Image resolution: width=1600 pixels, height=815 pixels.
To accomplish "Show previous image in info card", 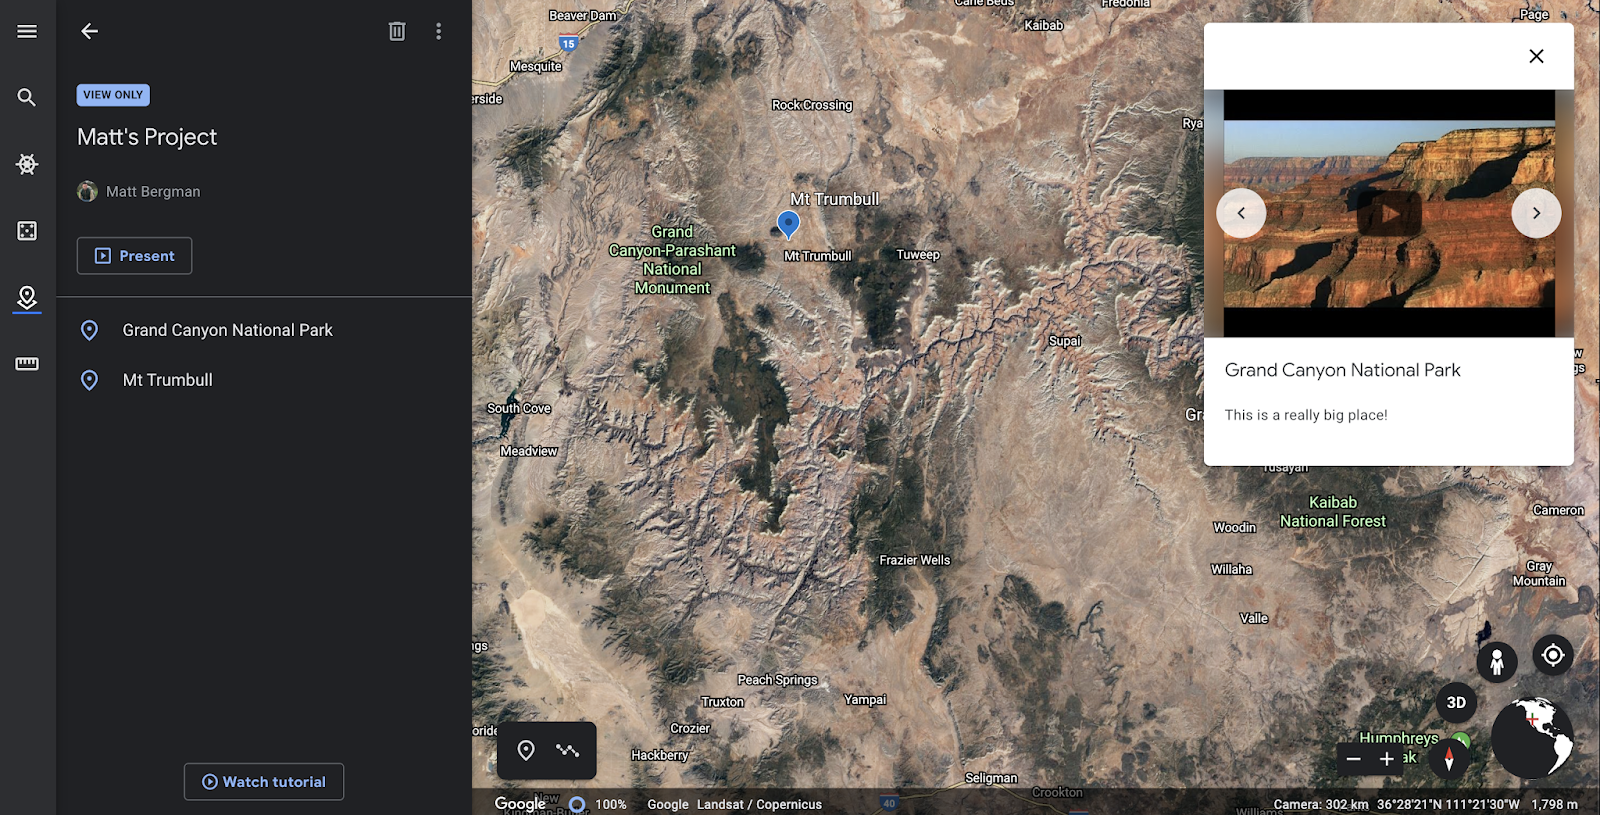I will [x=1241, y=213].
